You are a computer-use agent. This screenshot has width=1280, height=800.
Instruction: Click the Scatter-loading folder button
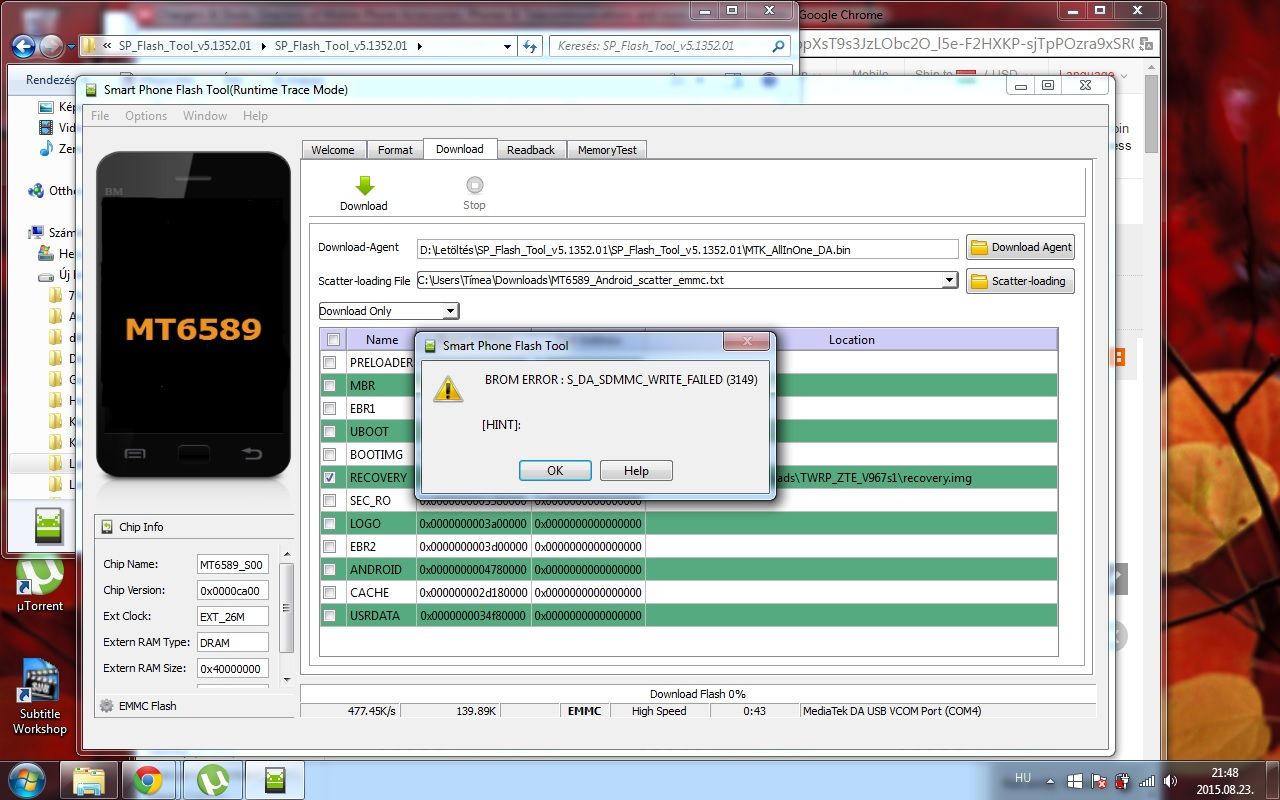pos(1020,281)
